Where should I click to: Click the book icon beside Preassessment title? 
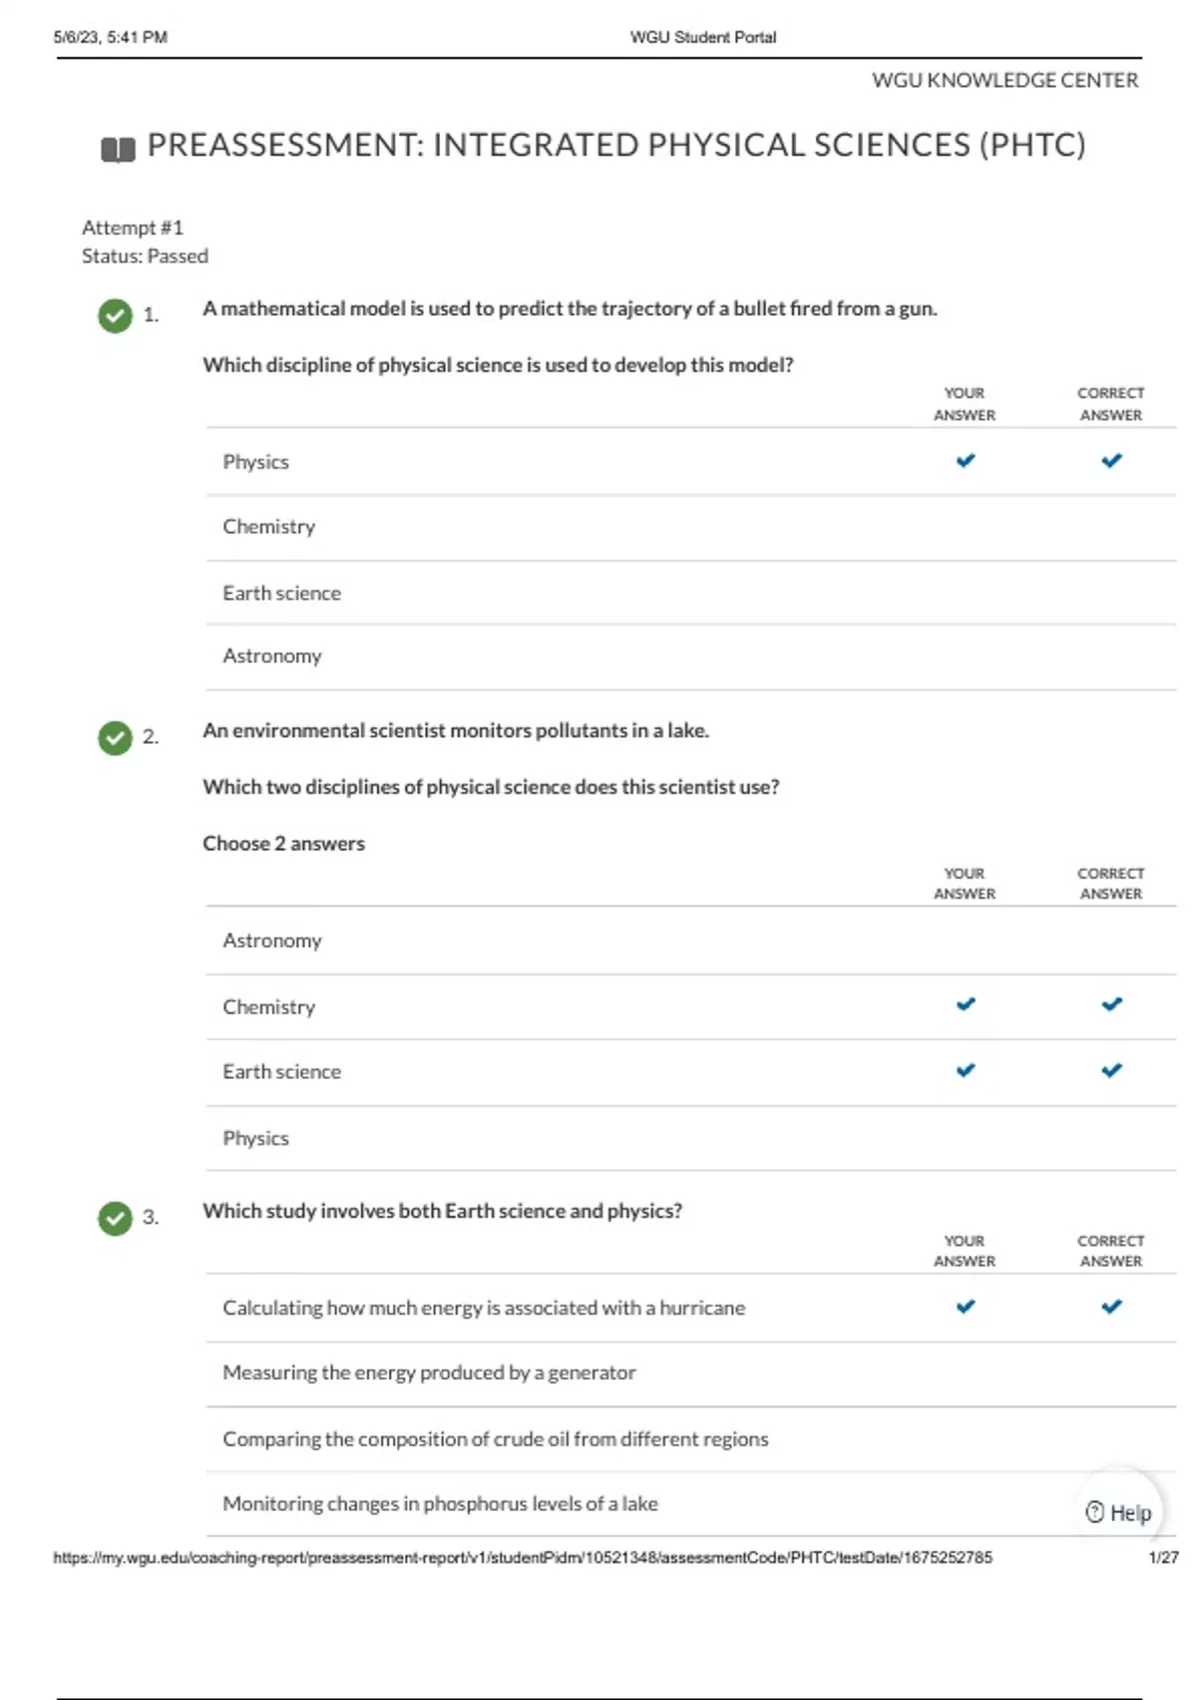(x=118, y=149)
